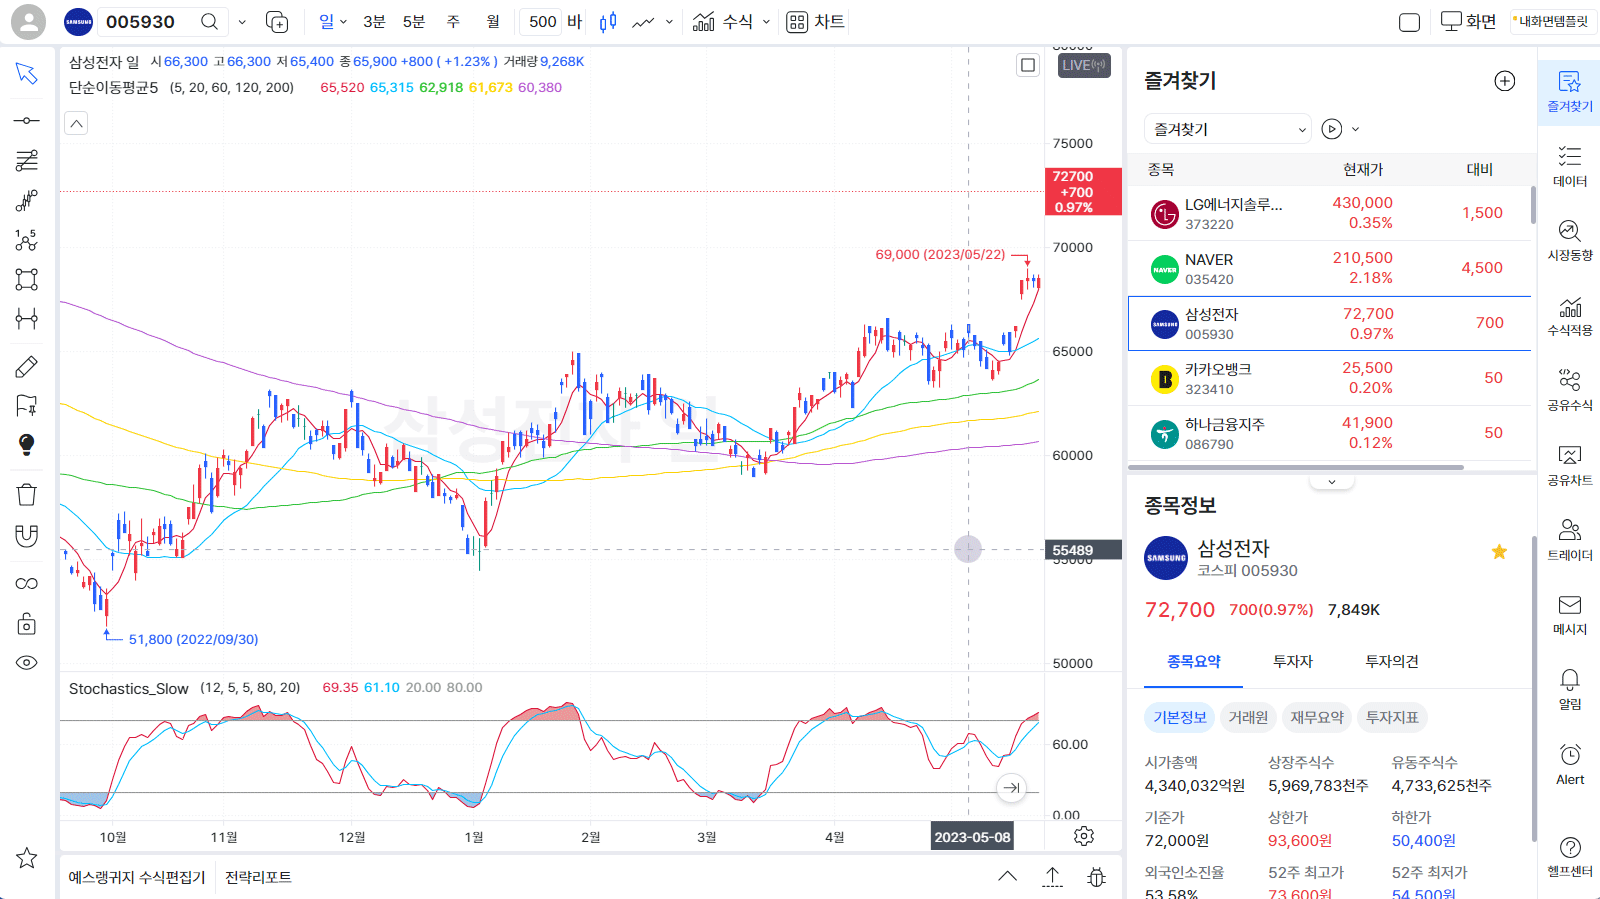Toggle drawings visibility eye icon
Screen dimensions: 1600x899
[x=27, y=663]
